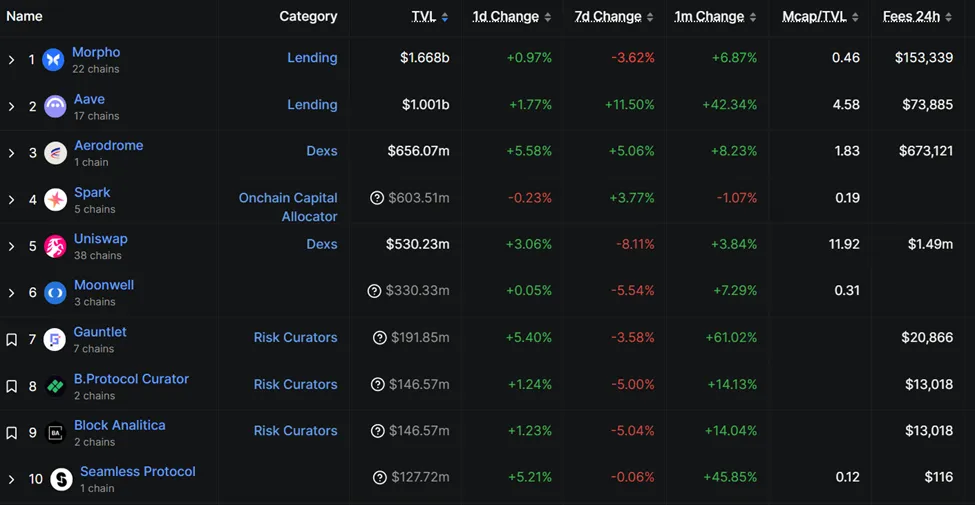Click the Onchain Capital Allocator category link
Viewport: 975px width, 505px height.
(x=288, y=207)
